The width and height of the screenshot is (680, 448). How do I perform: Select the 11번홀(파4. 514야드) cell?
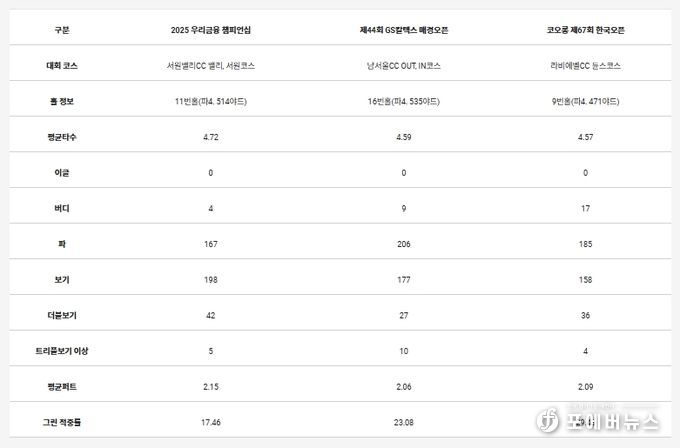(x=210, y=101)
